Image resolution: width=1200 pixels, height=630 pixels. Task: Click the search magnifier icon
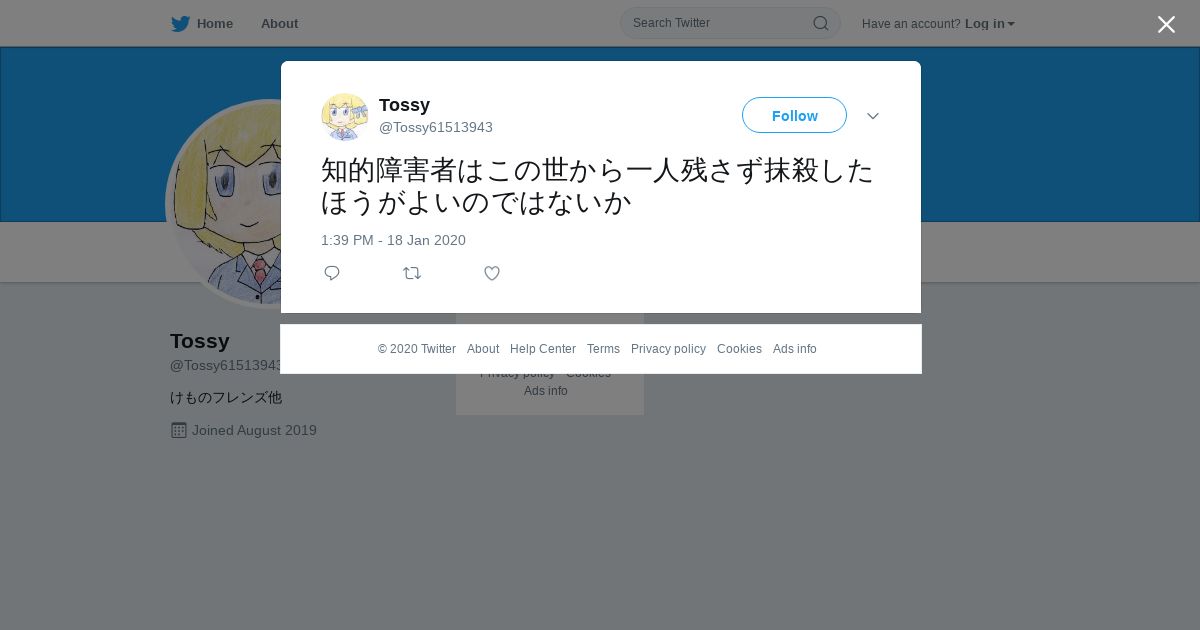click(821, 23)
